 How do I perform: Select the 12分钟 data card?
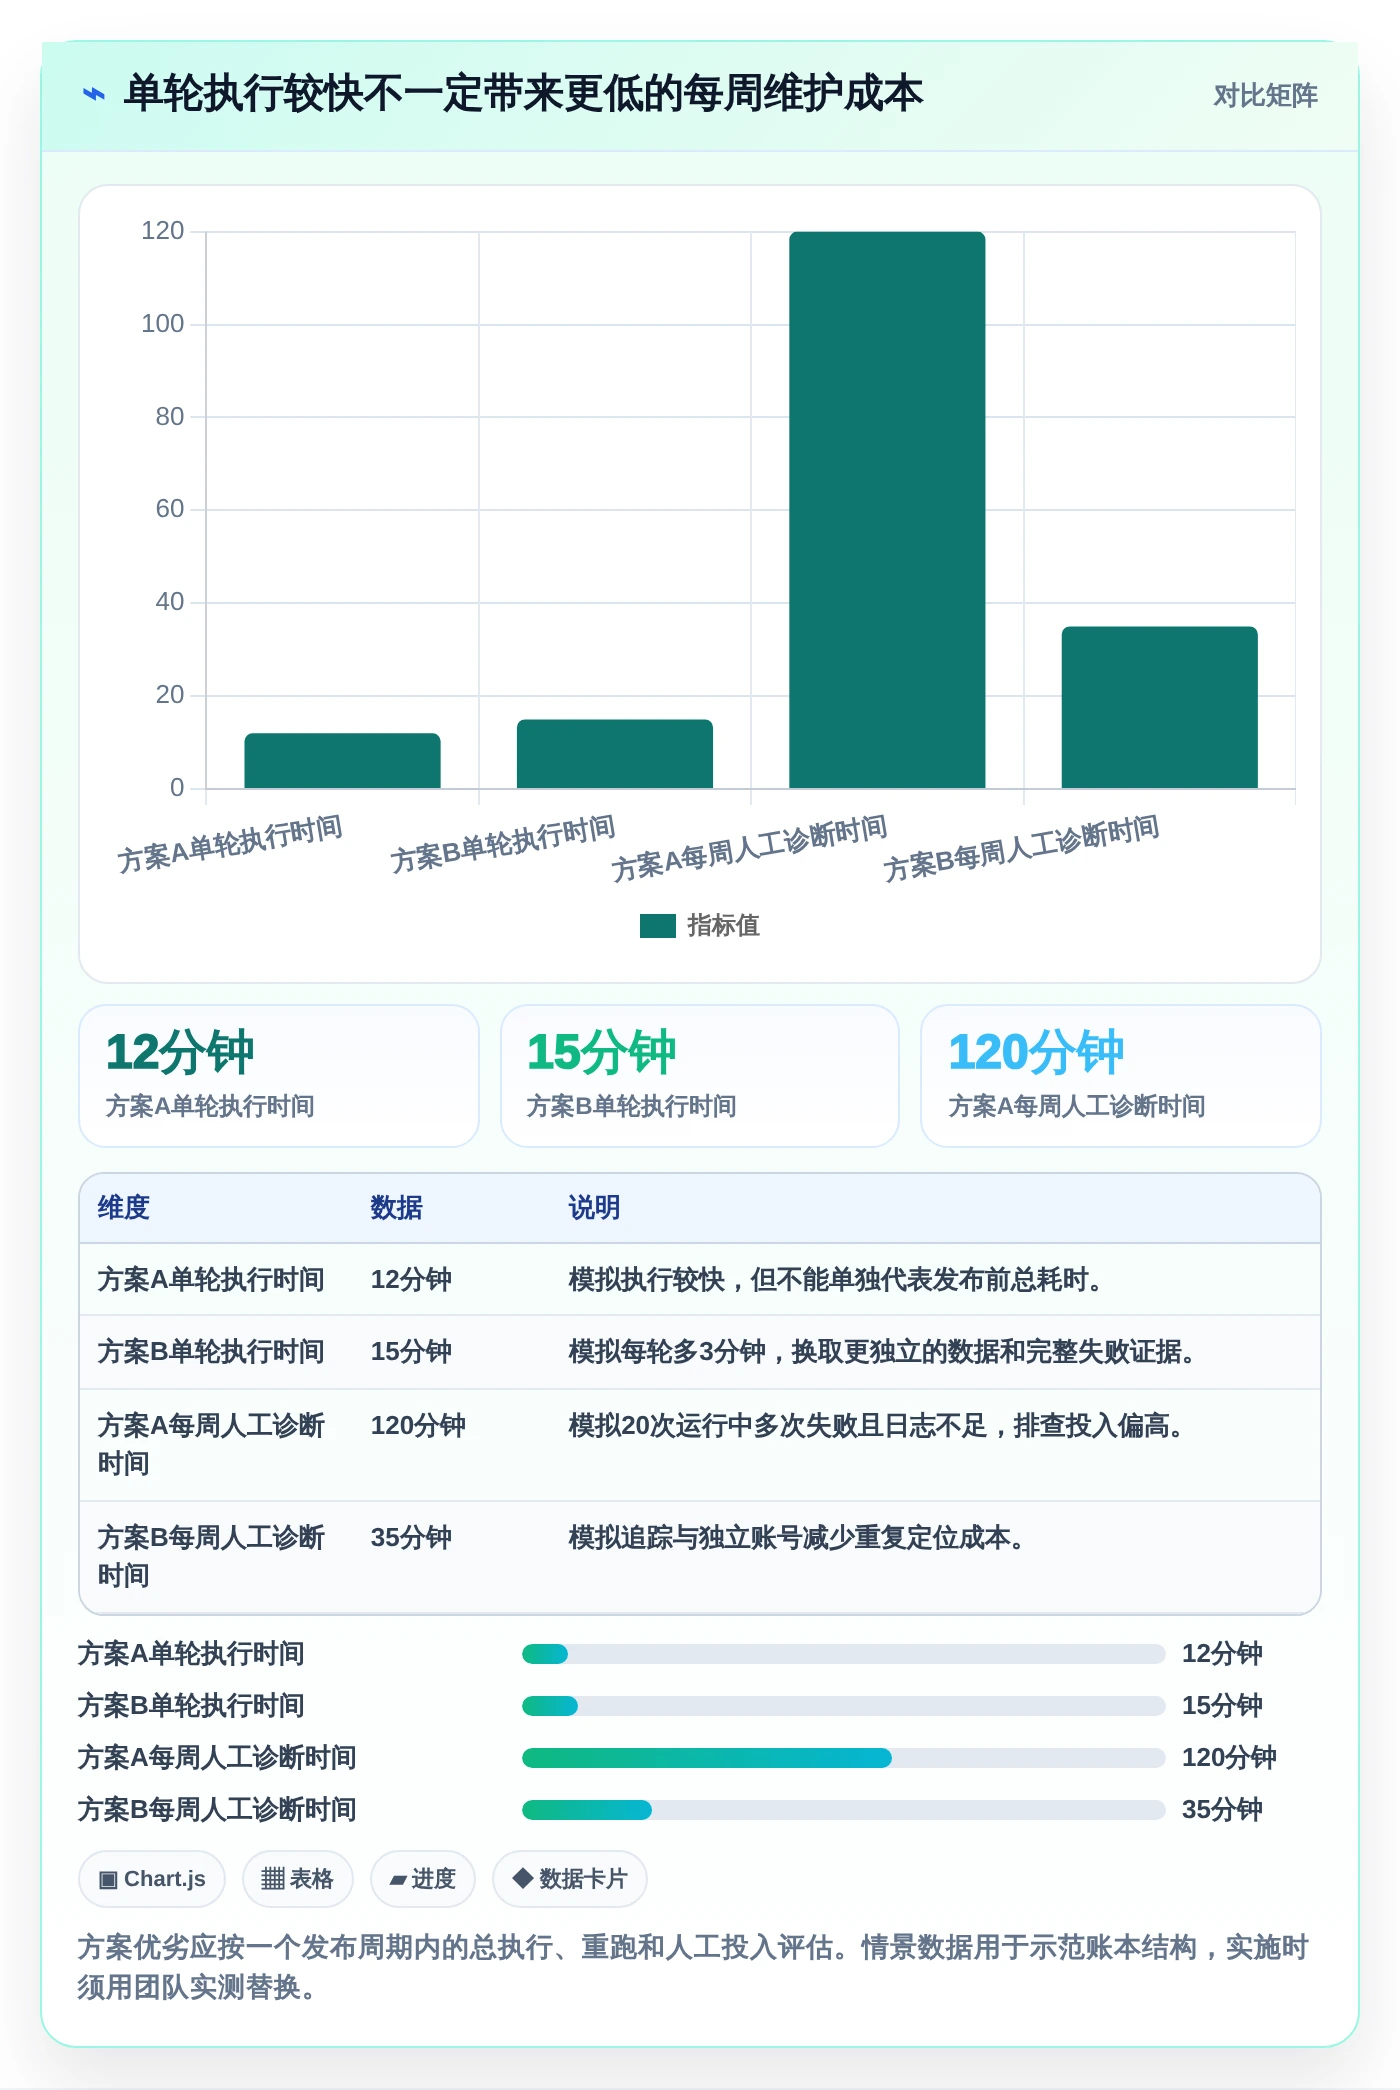pyautogui.click(x=279, y=1076)
